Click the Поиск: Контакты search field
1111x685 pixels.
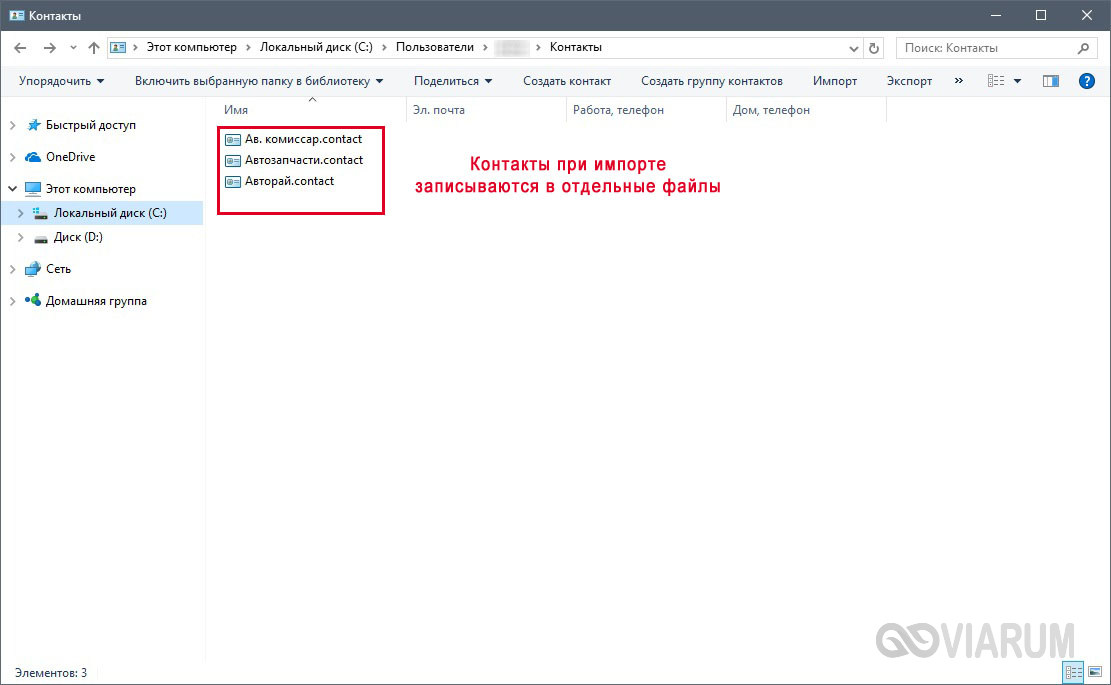pyautogui.click(x=985, y=48)
